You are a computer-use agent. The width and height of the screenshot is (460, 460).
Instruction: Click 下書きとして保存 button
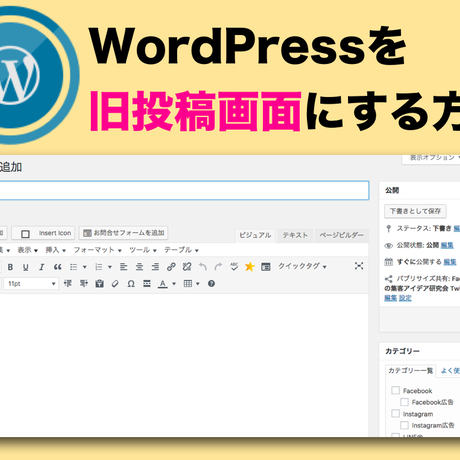point(415,211)
